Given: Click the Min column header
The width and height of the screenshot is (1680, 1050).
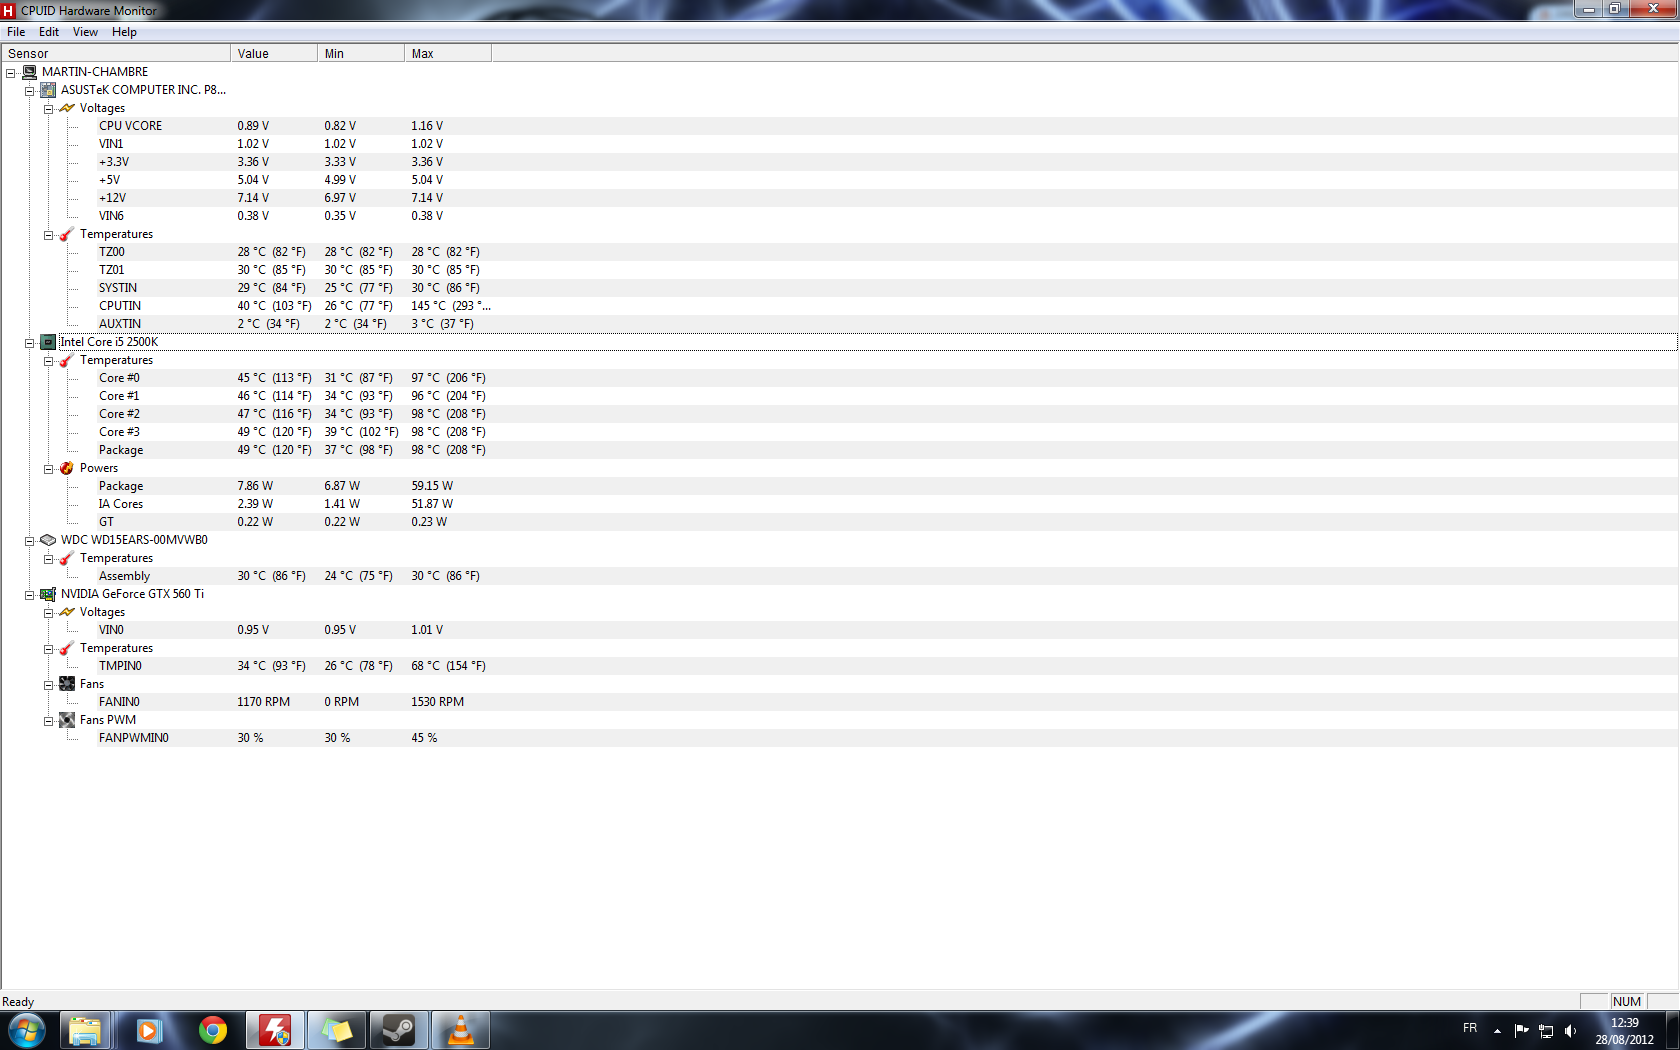Looking at the screenshot, I should 361,53.
